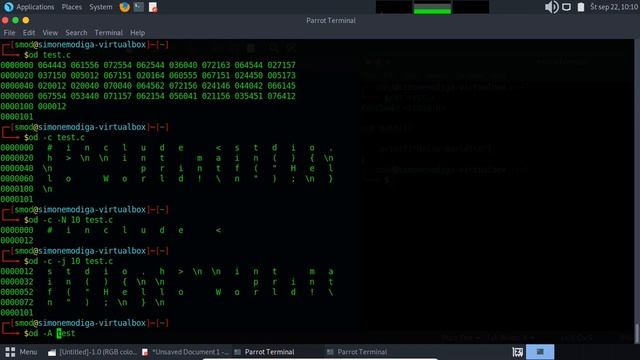Open the File menu in terminal
640x360 pixels.
click(9, 33)
